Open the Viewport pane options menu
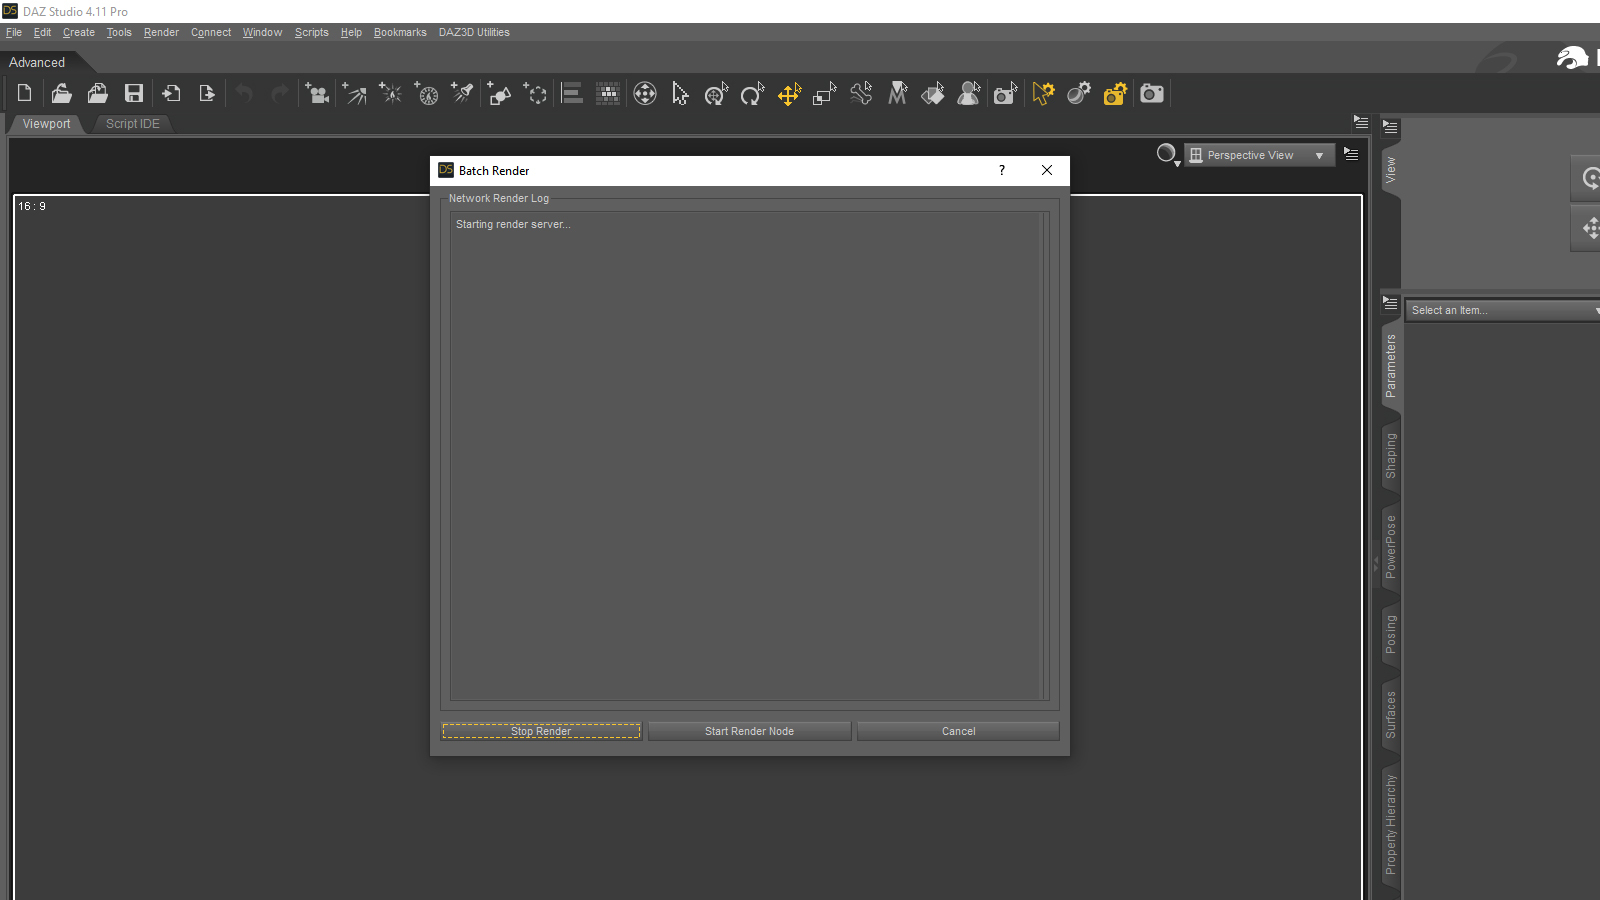This screenshot has width=1600, height=900. [x=1361, y=122]
